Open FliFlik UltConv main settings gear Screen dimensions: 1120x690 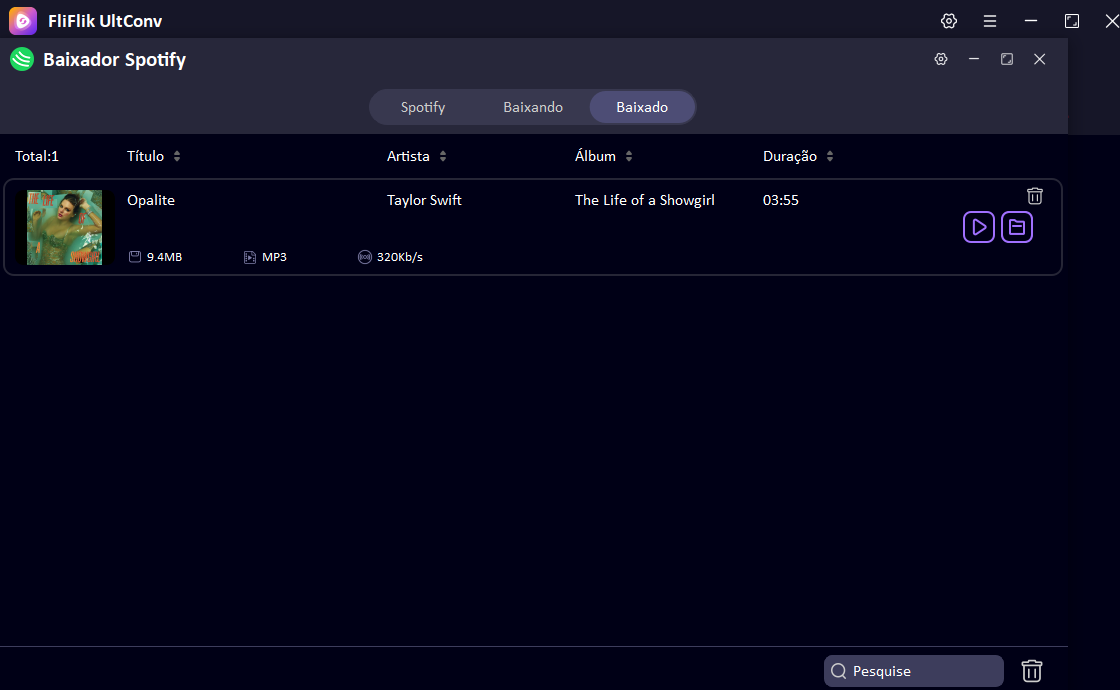[949, 21]
